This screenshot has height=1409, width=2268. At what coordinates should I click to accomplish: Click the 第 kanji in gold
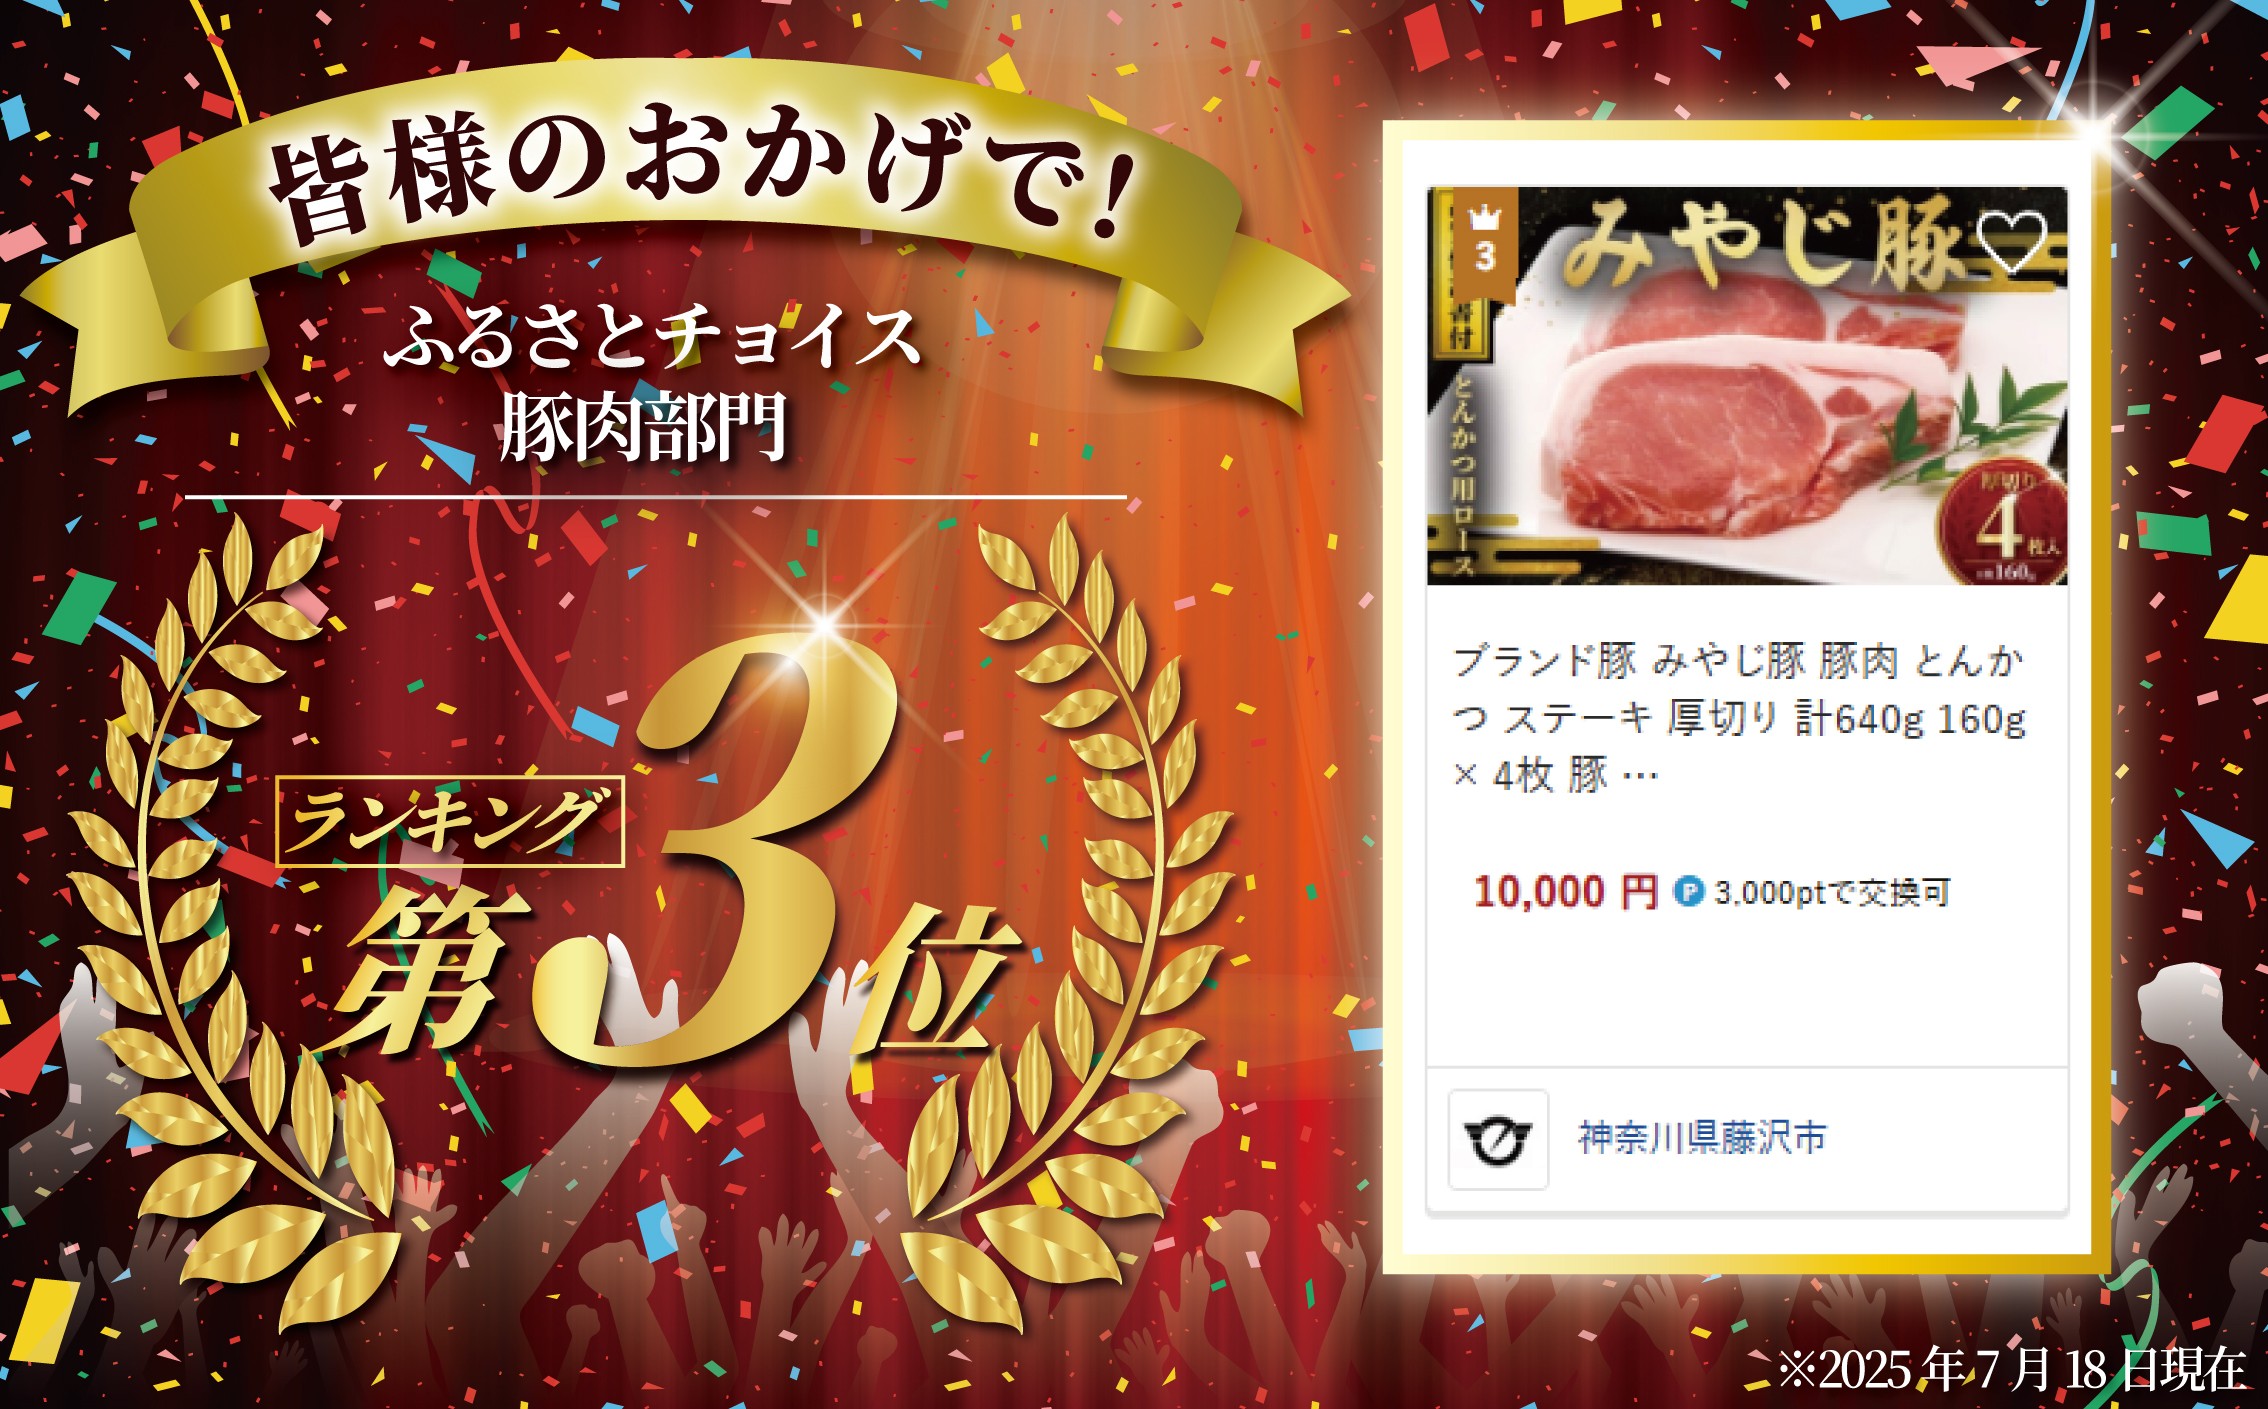click(x=432, y=970)
